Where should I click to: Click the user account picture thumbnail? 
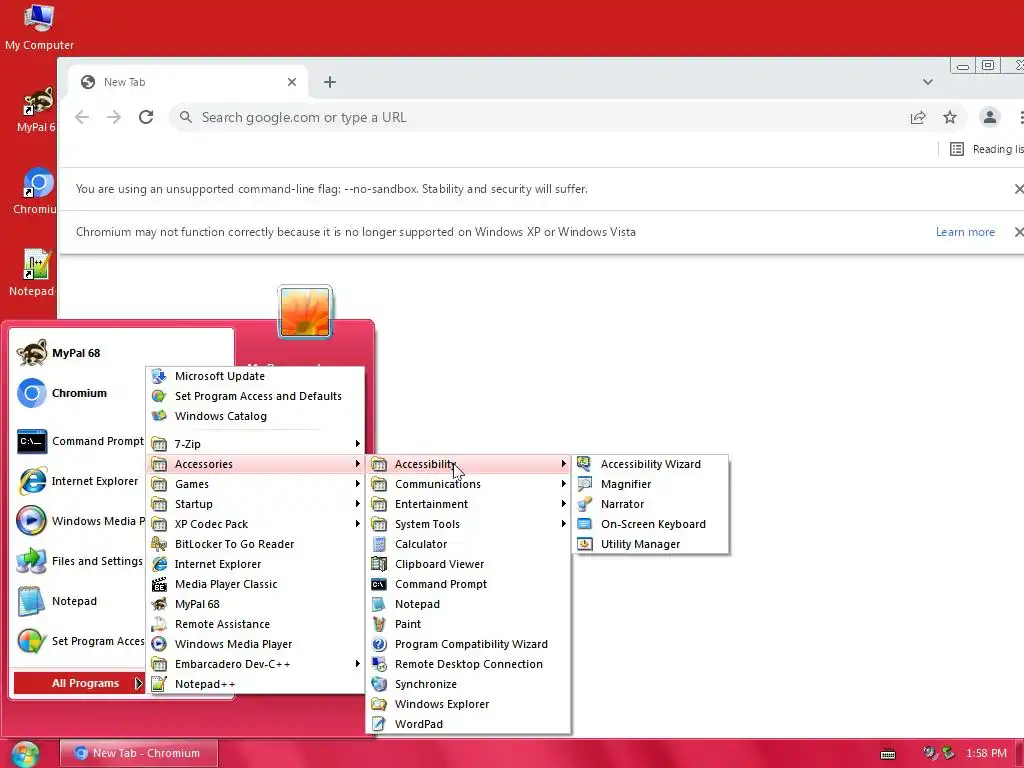coord(305,312)
